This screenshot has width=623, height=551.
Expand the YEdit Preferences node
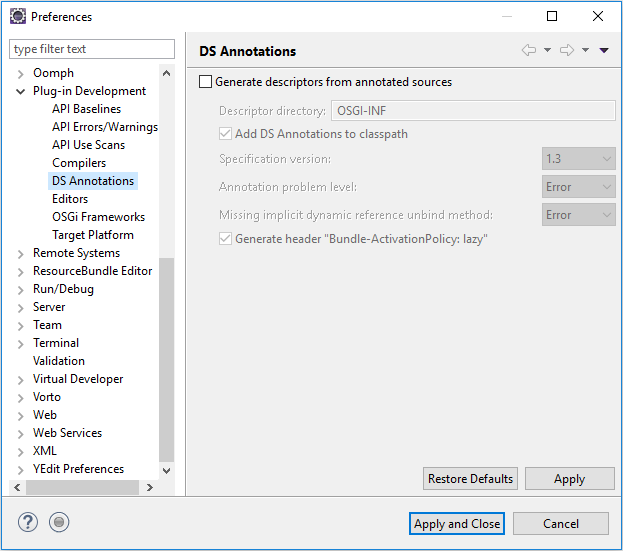[21, 470]
